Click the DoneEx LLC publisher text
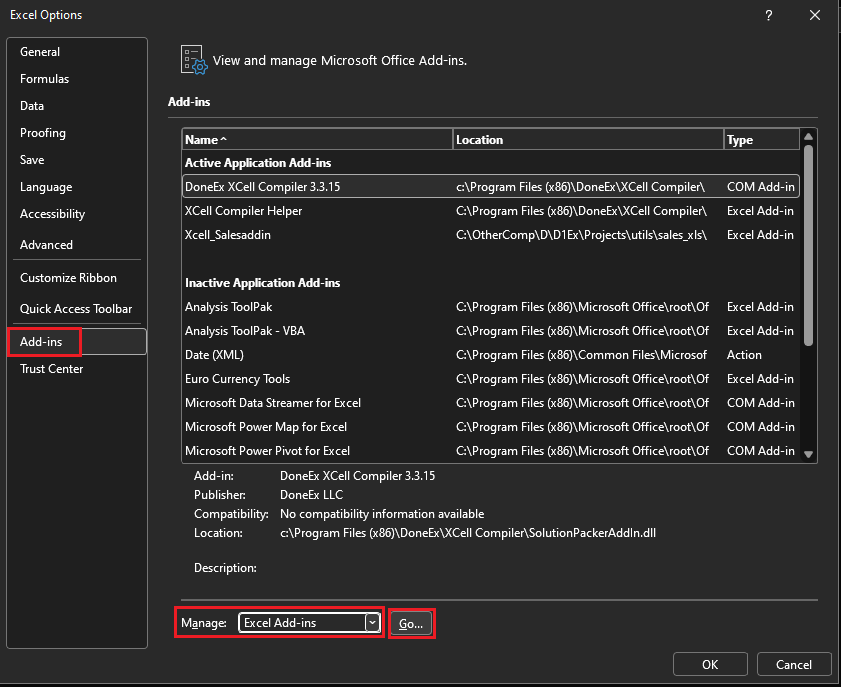 [311, 495]
